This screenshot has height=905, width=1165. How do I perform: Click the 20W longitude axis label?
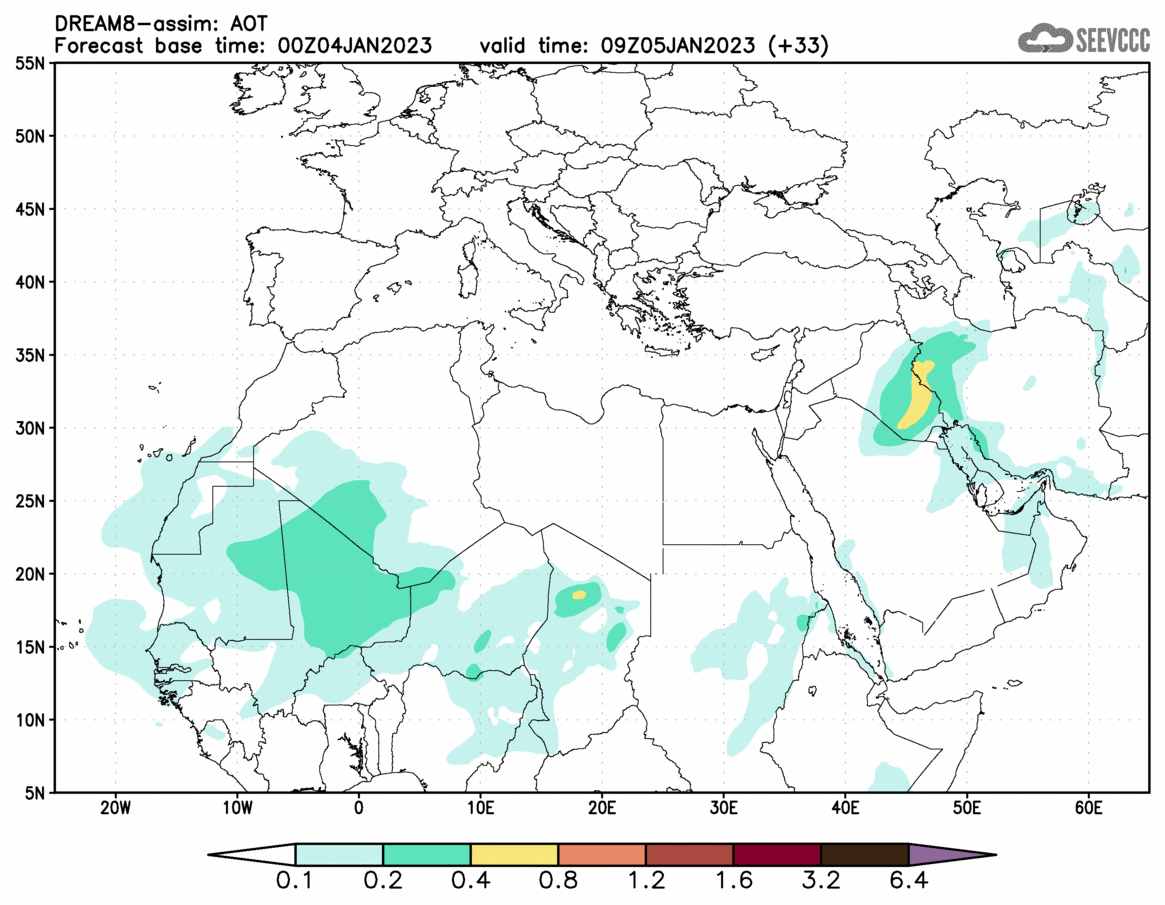pos(116,808)
